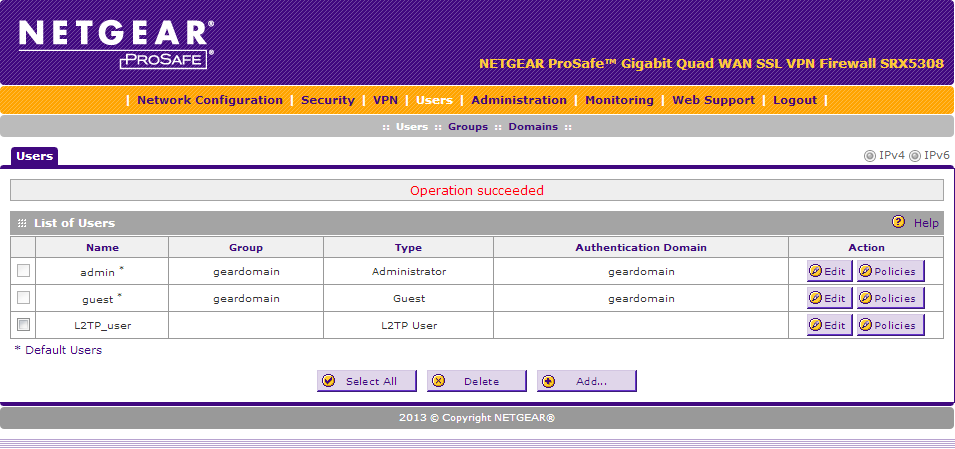The image size is (955, 449).
Task: Open the Administration menu
Action: point(519,100)
